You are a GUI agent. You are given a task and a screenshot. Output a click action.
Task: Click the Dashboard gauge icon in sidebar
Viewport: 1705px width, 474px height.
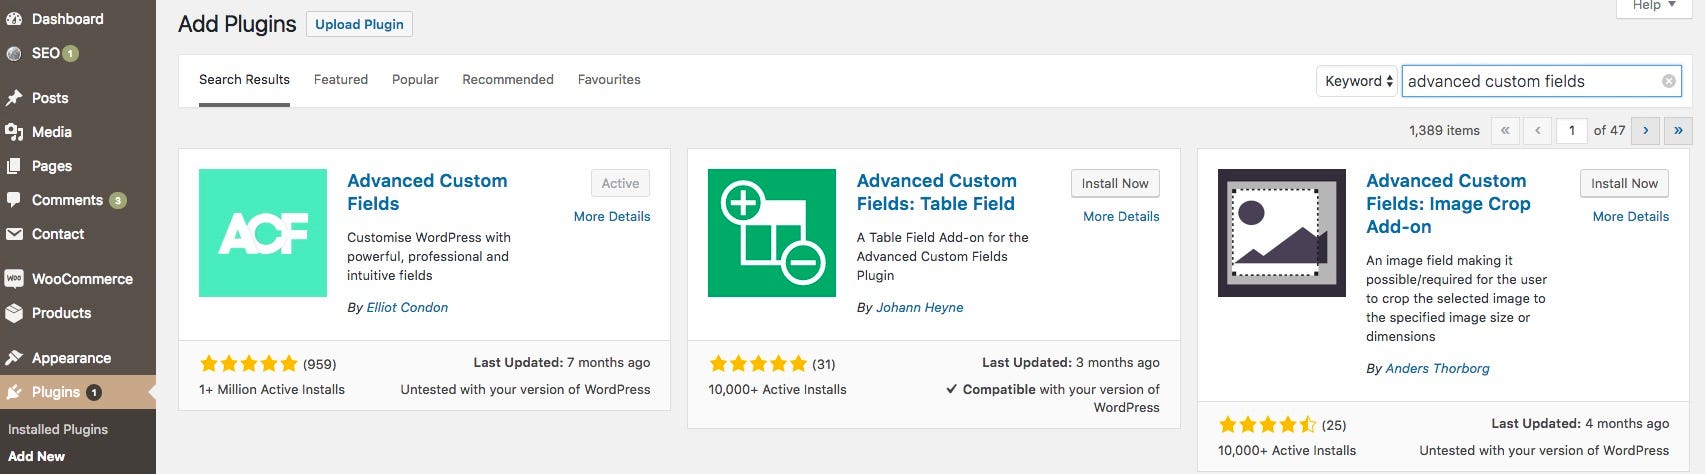click(14, 19)
